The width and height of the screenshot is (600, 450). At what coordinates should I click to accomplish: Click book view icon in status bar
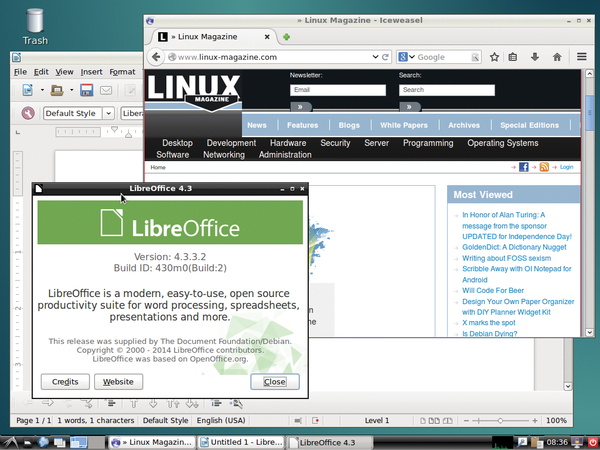point(447,421)
